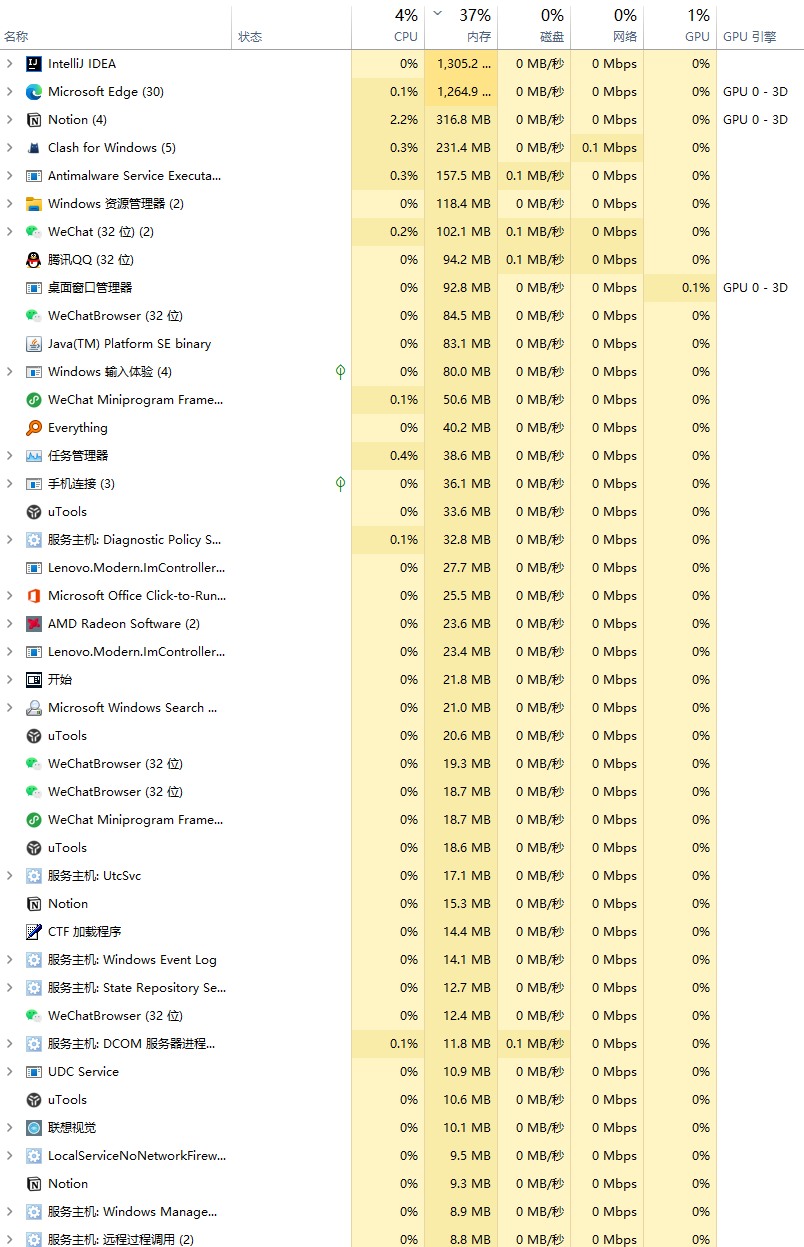The height and width of the screenshot is (1247, 804).
Task: Click the AMD Radeon Software icon
Action: point(34,623)
